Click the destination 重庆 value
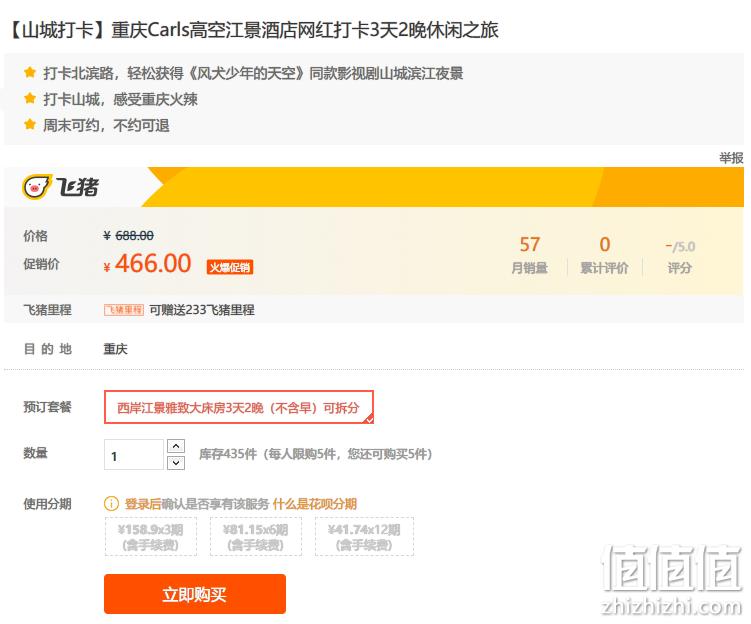 point(115,349)
